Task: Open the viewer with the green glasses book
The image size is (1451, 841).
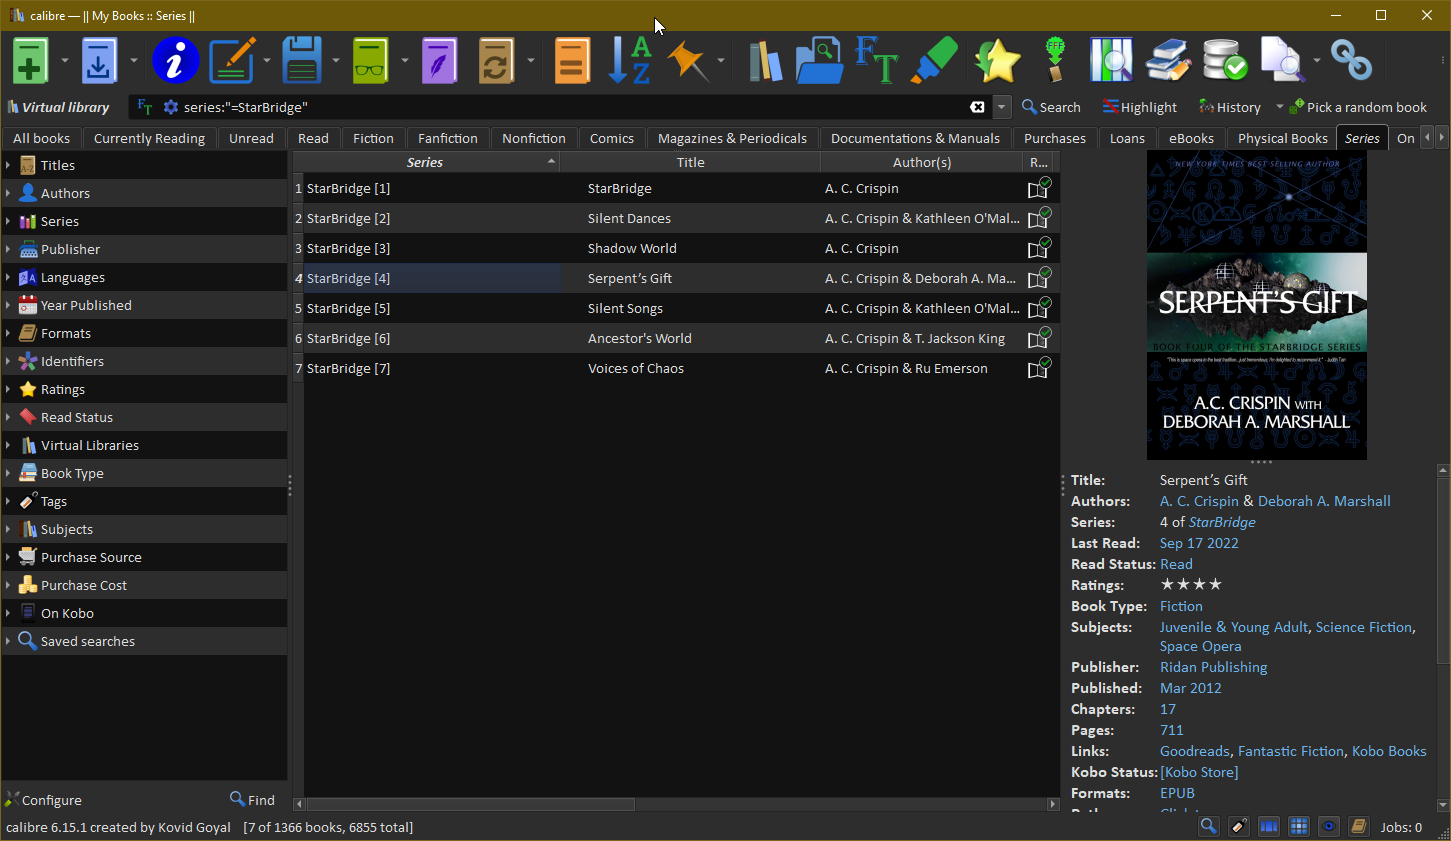Action: point(370,61)
